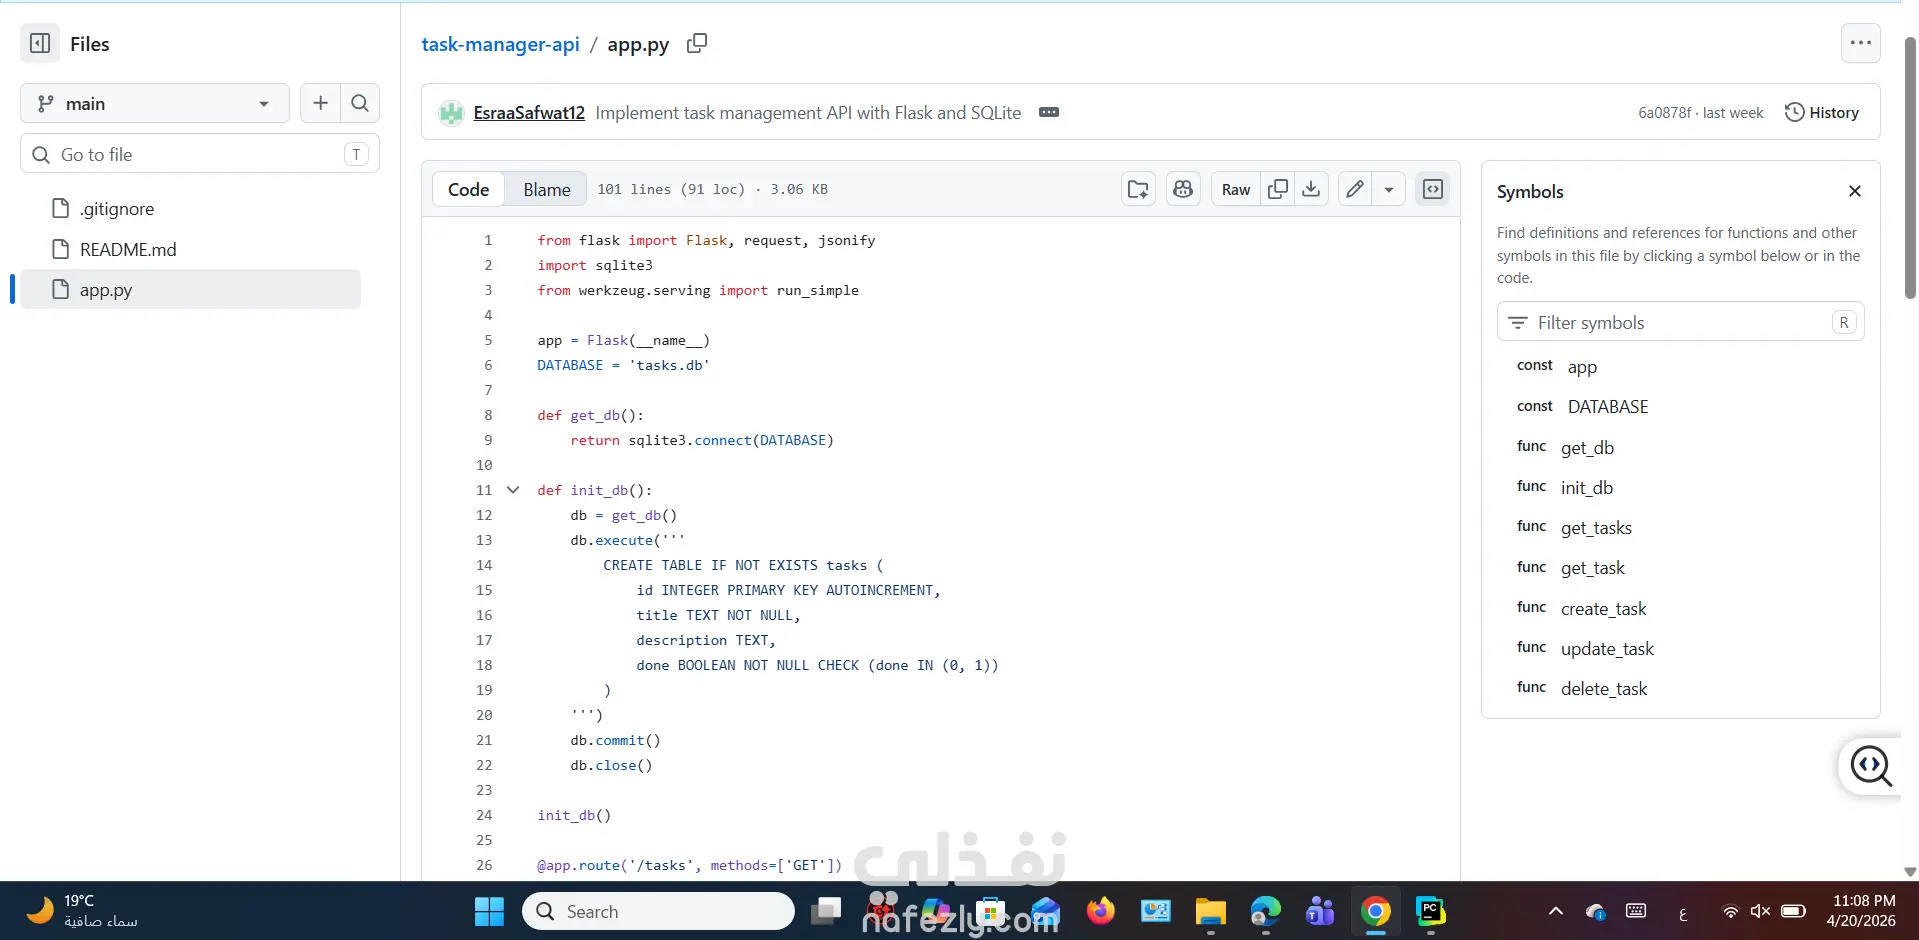Edit file with the pencil icon
The width and height of the screenshot is (1919, 940).
click(1355, 189)
